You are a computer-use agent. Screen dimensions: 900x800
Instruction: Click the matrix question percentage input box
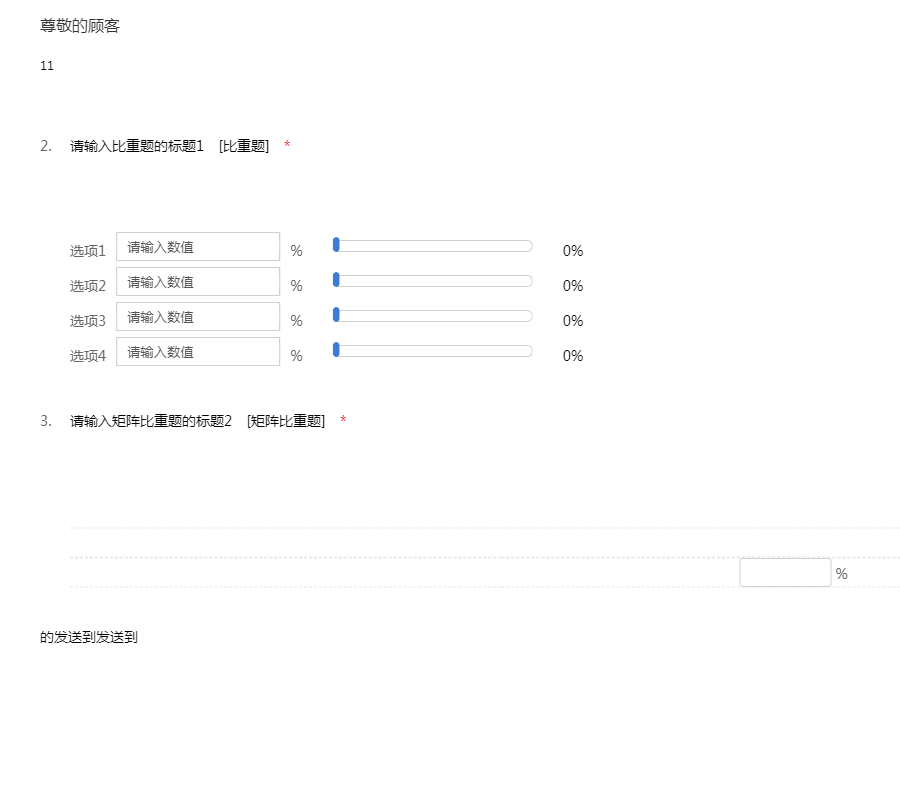click(x=785, y=573)
